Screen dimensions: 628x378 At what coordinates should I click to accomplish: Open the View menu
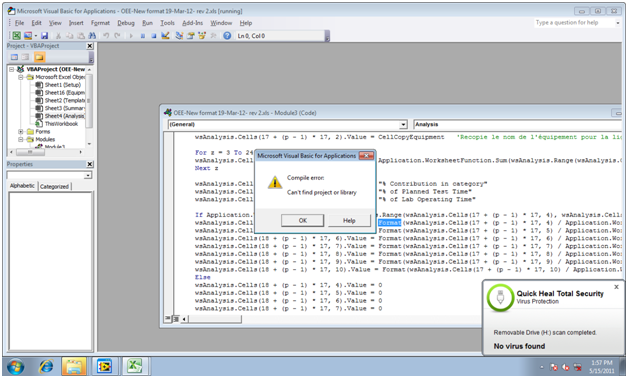[55, 23]
